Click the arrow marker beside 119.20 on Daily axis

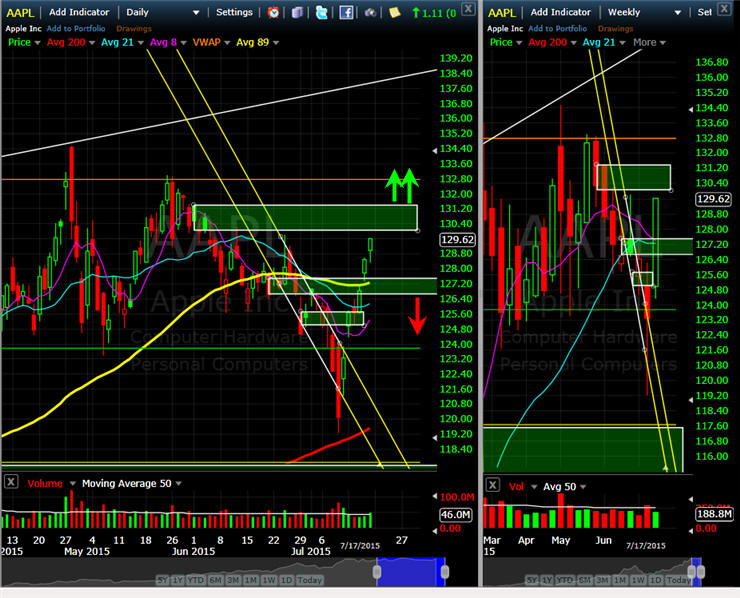(435, 438)
